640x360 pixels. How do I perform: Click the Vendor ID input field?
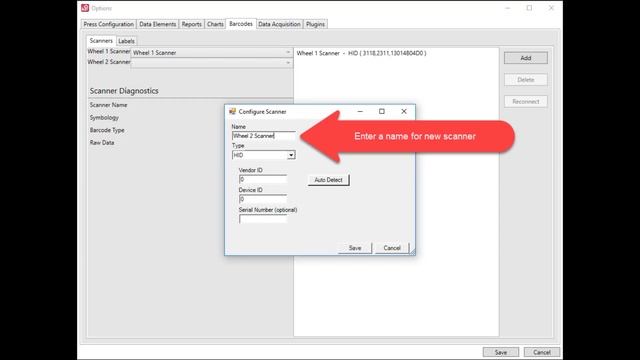pos(263,179)
